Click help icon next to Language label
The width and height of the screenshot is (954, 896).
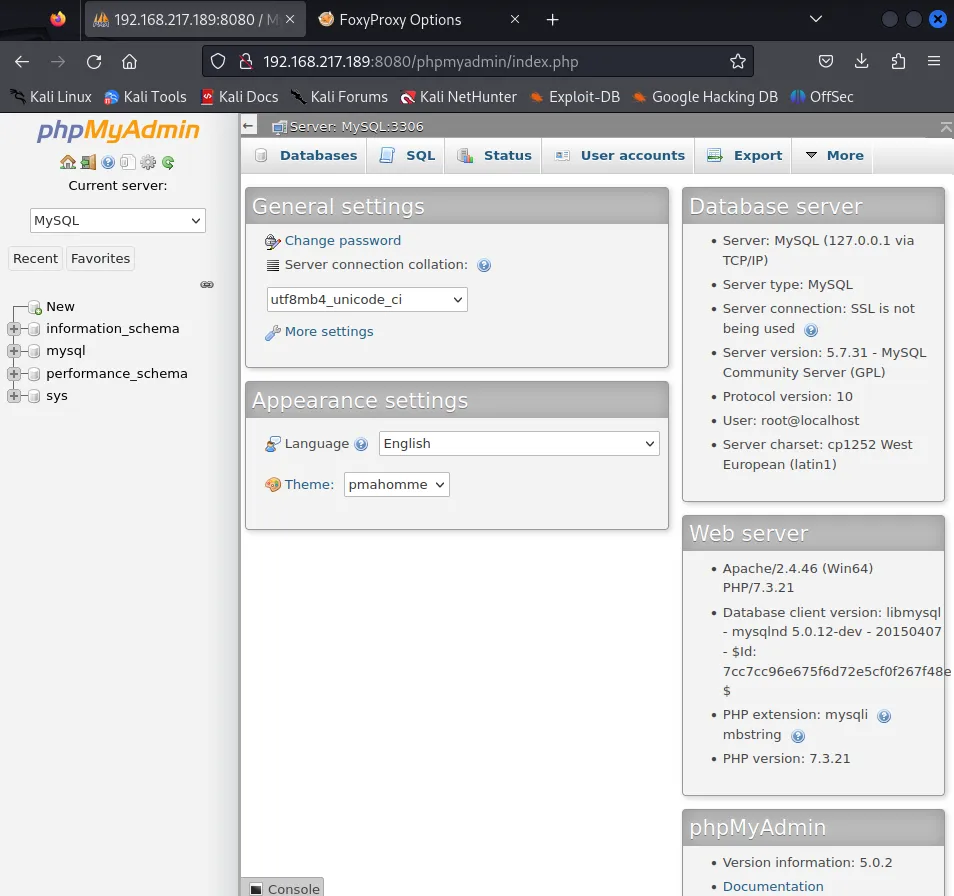[x=361, y=445]
